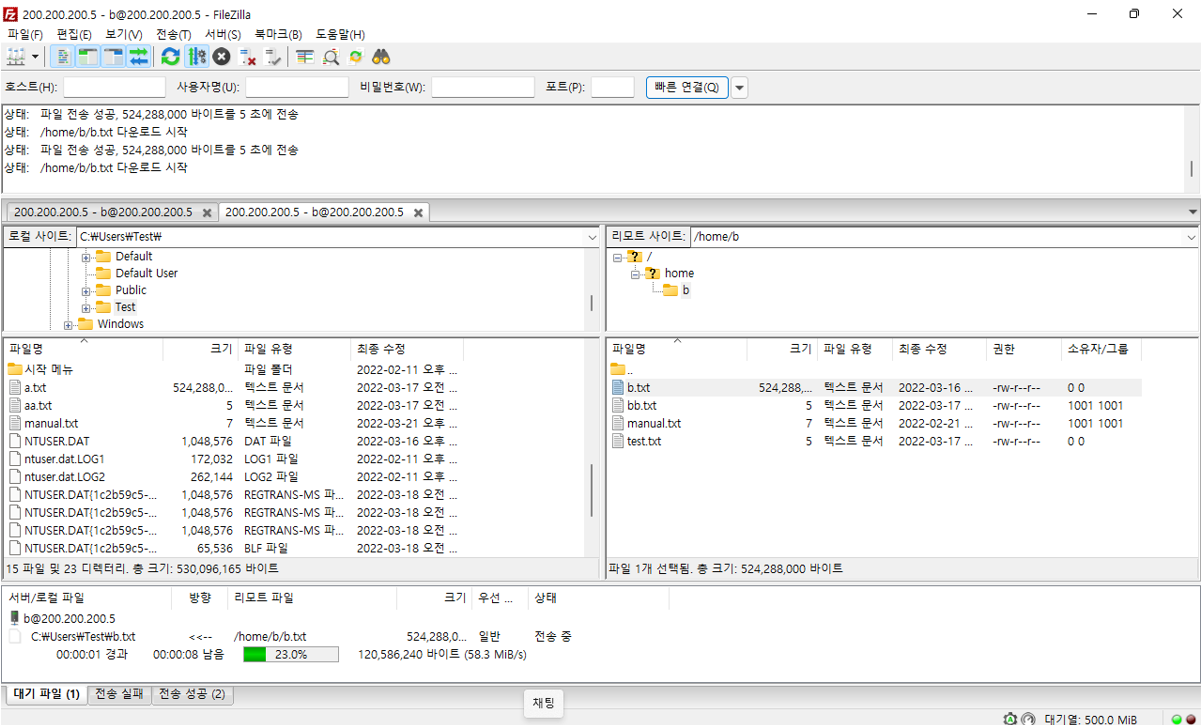Screen dimensions: 1202x725
Task: Open the Site Manager icon
Action: coord(16,57)
